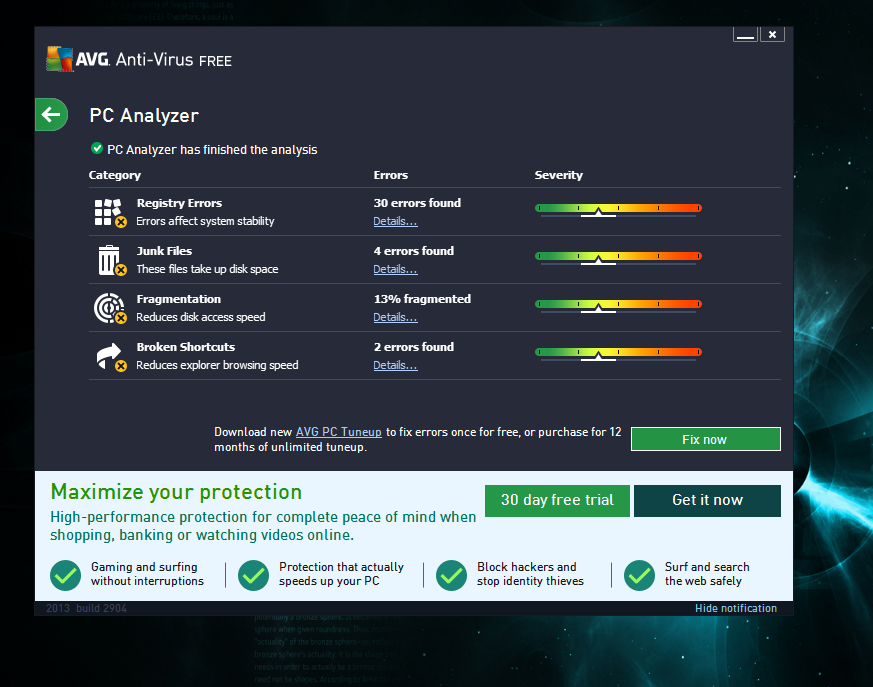
Task: Click the AVG logo icon
Action: pos(60,59)
